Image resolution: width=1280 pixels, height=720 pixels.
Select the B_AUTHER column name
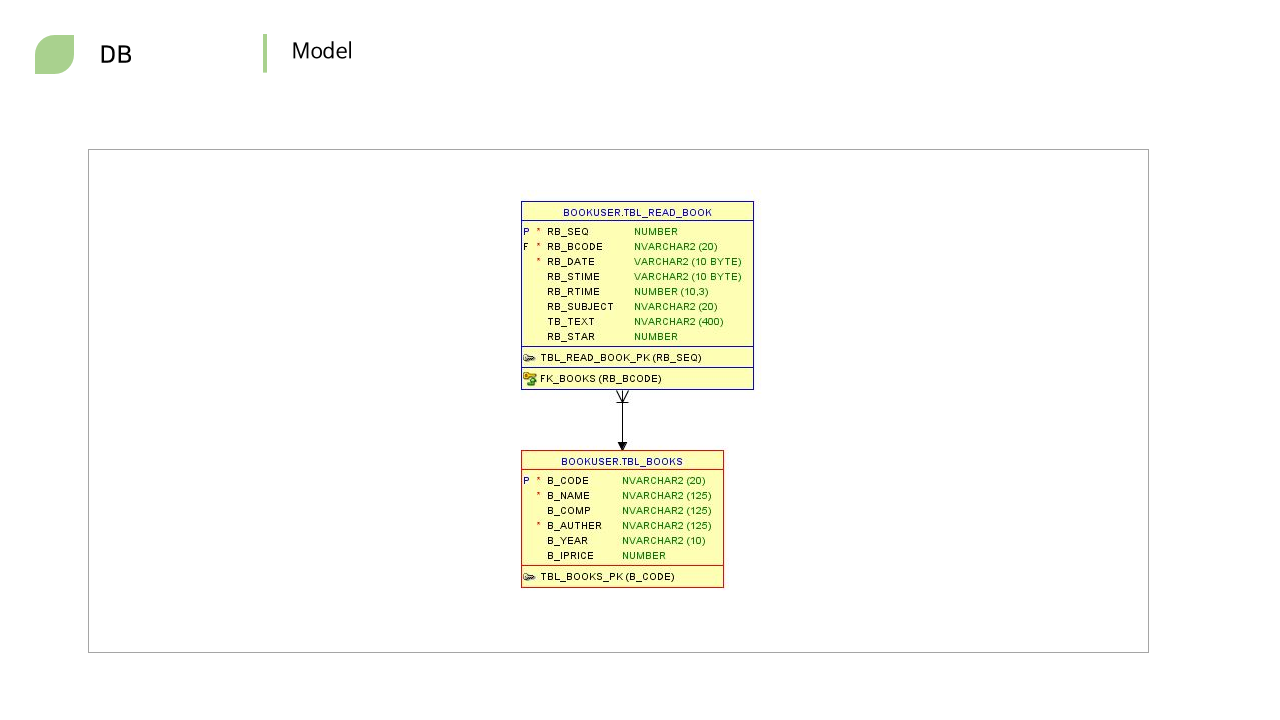(574, 526)
